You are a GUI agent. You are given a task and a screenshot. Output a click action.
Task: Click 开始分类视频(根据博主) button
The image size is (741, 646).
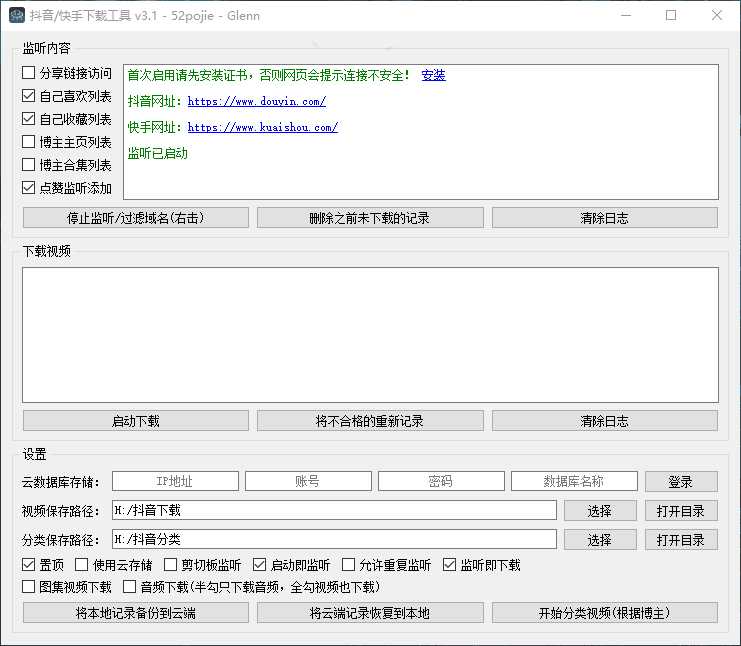tap(604, 613)
